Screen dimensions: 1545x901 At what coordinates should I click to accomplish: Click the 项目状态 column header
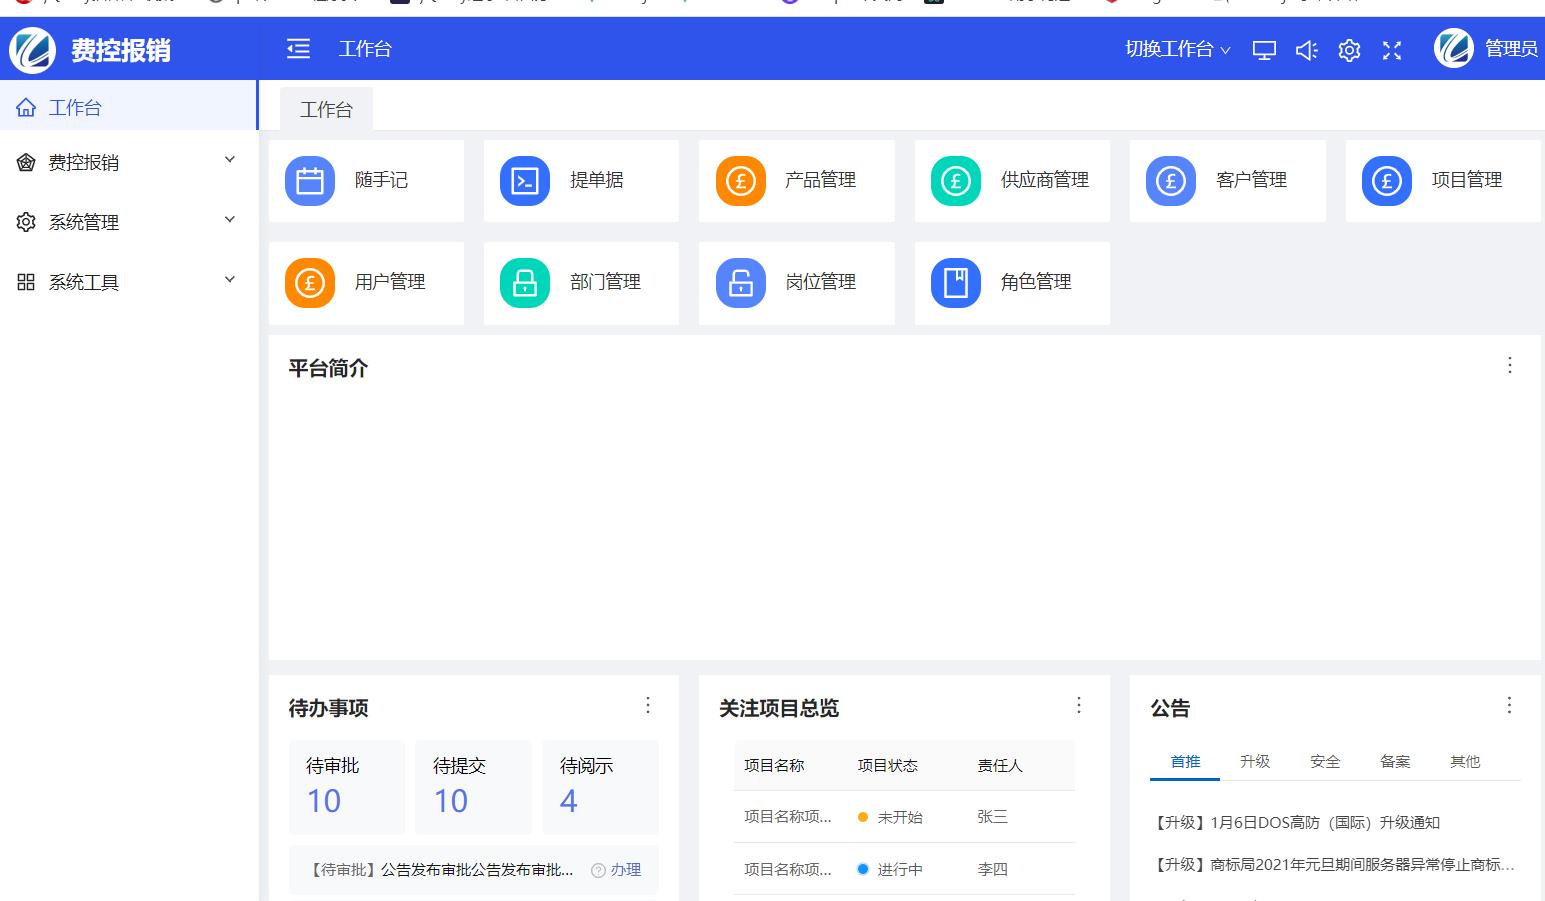887,766
